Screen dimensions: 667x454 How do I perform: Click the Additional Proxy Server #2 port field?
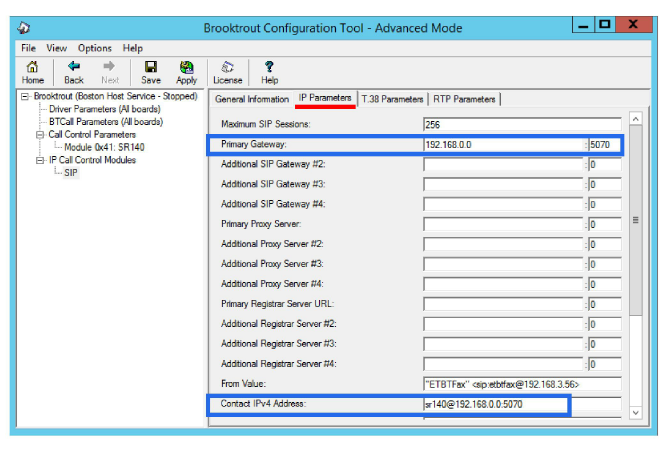coord(605,244)
